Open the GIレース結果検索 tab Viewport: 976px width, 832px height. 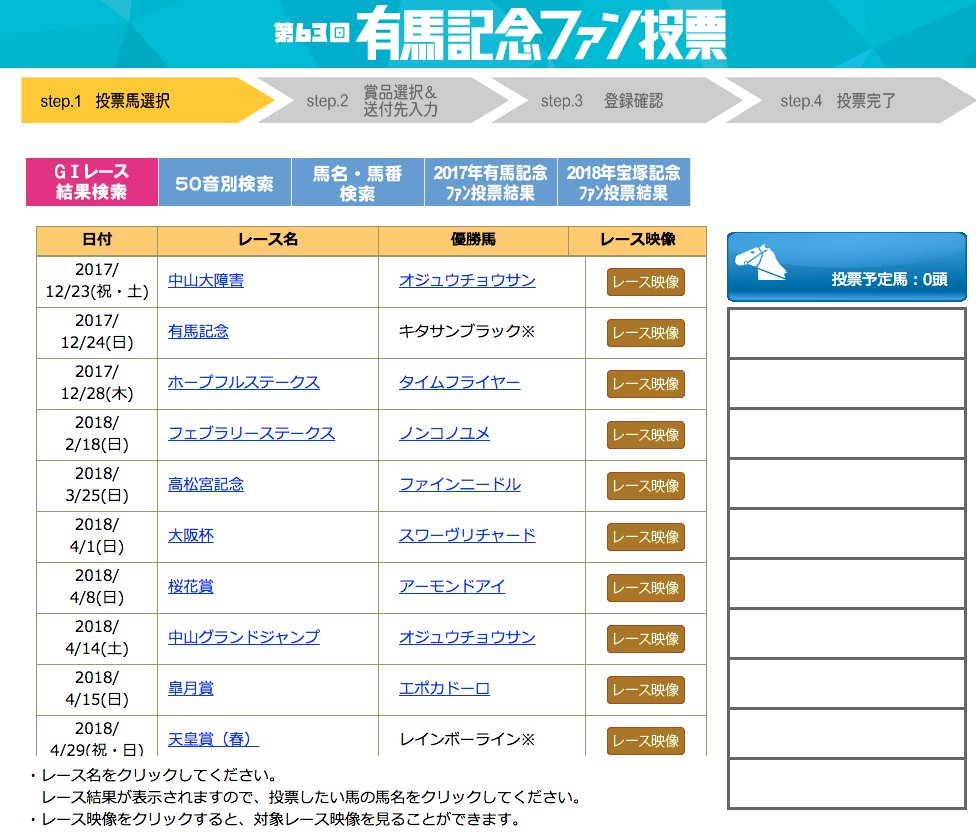(92, 182)
